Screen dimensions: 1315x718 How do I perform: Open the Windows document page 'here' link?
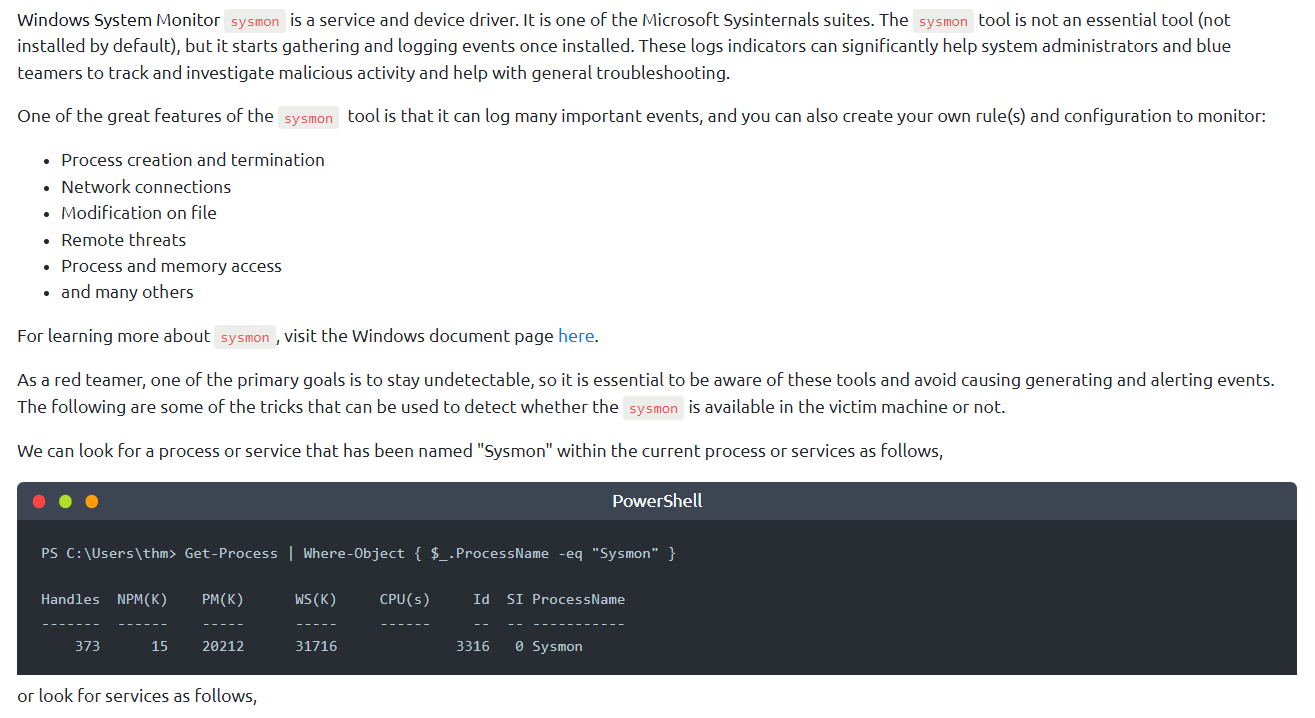(576, 336)
